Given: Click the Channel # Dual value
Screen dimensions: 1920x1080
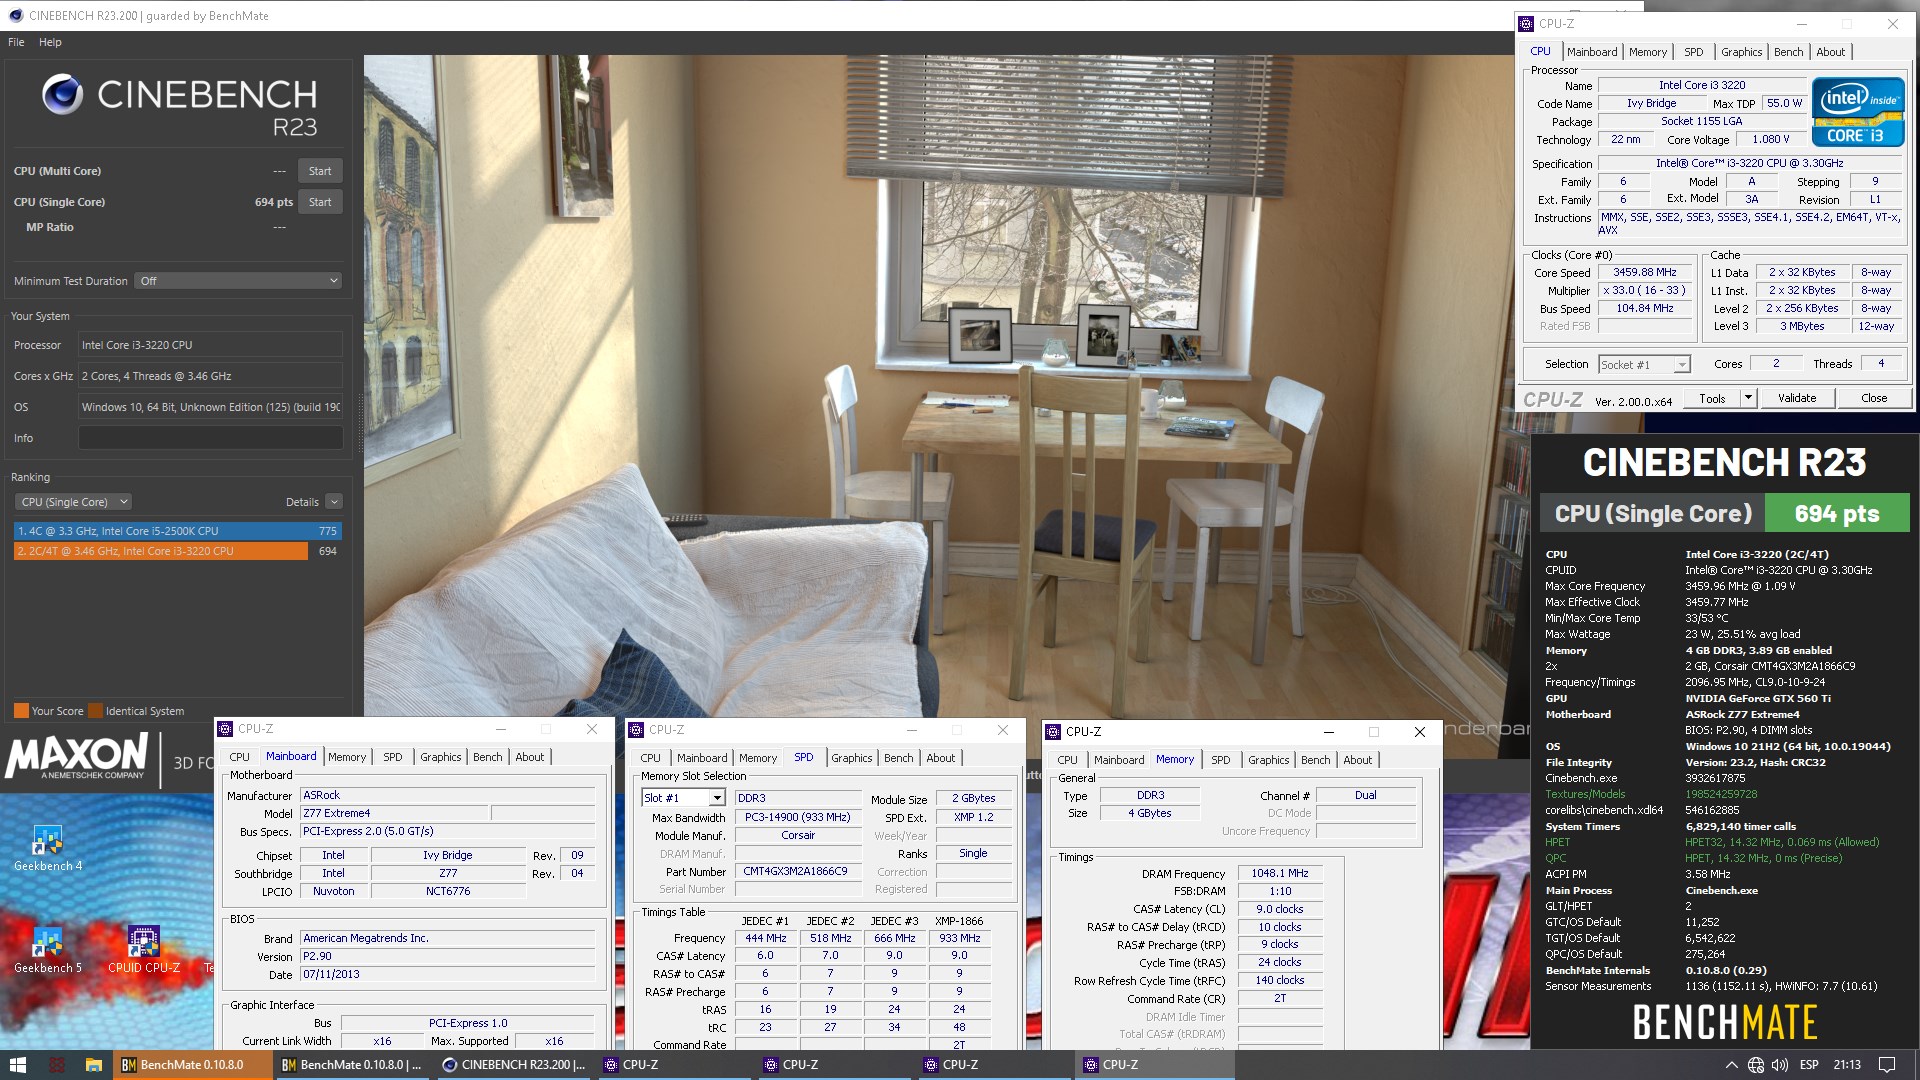Looking at the screenshot, I should coord(1366,795).
